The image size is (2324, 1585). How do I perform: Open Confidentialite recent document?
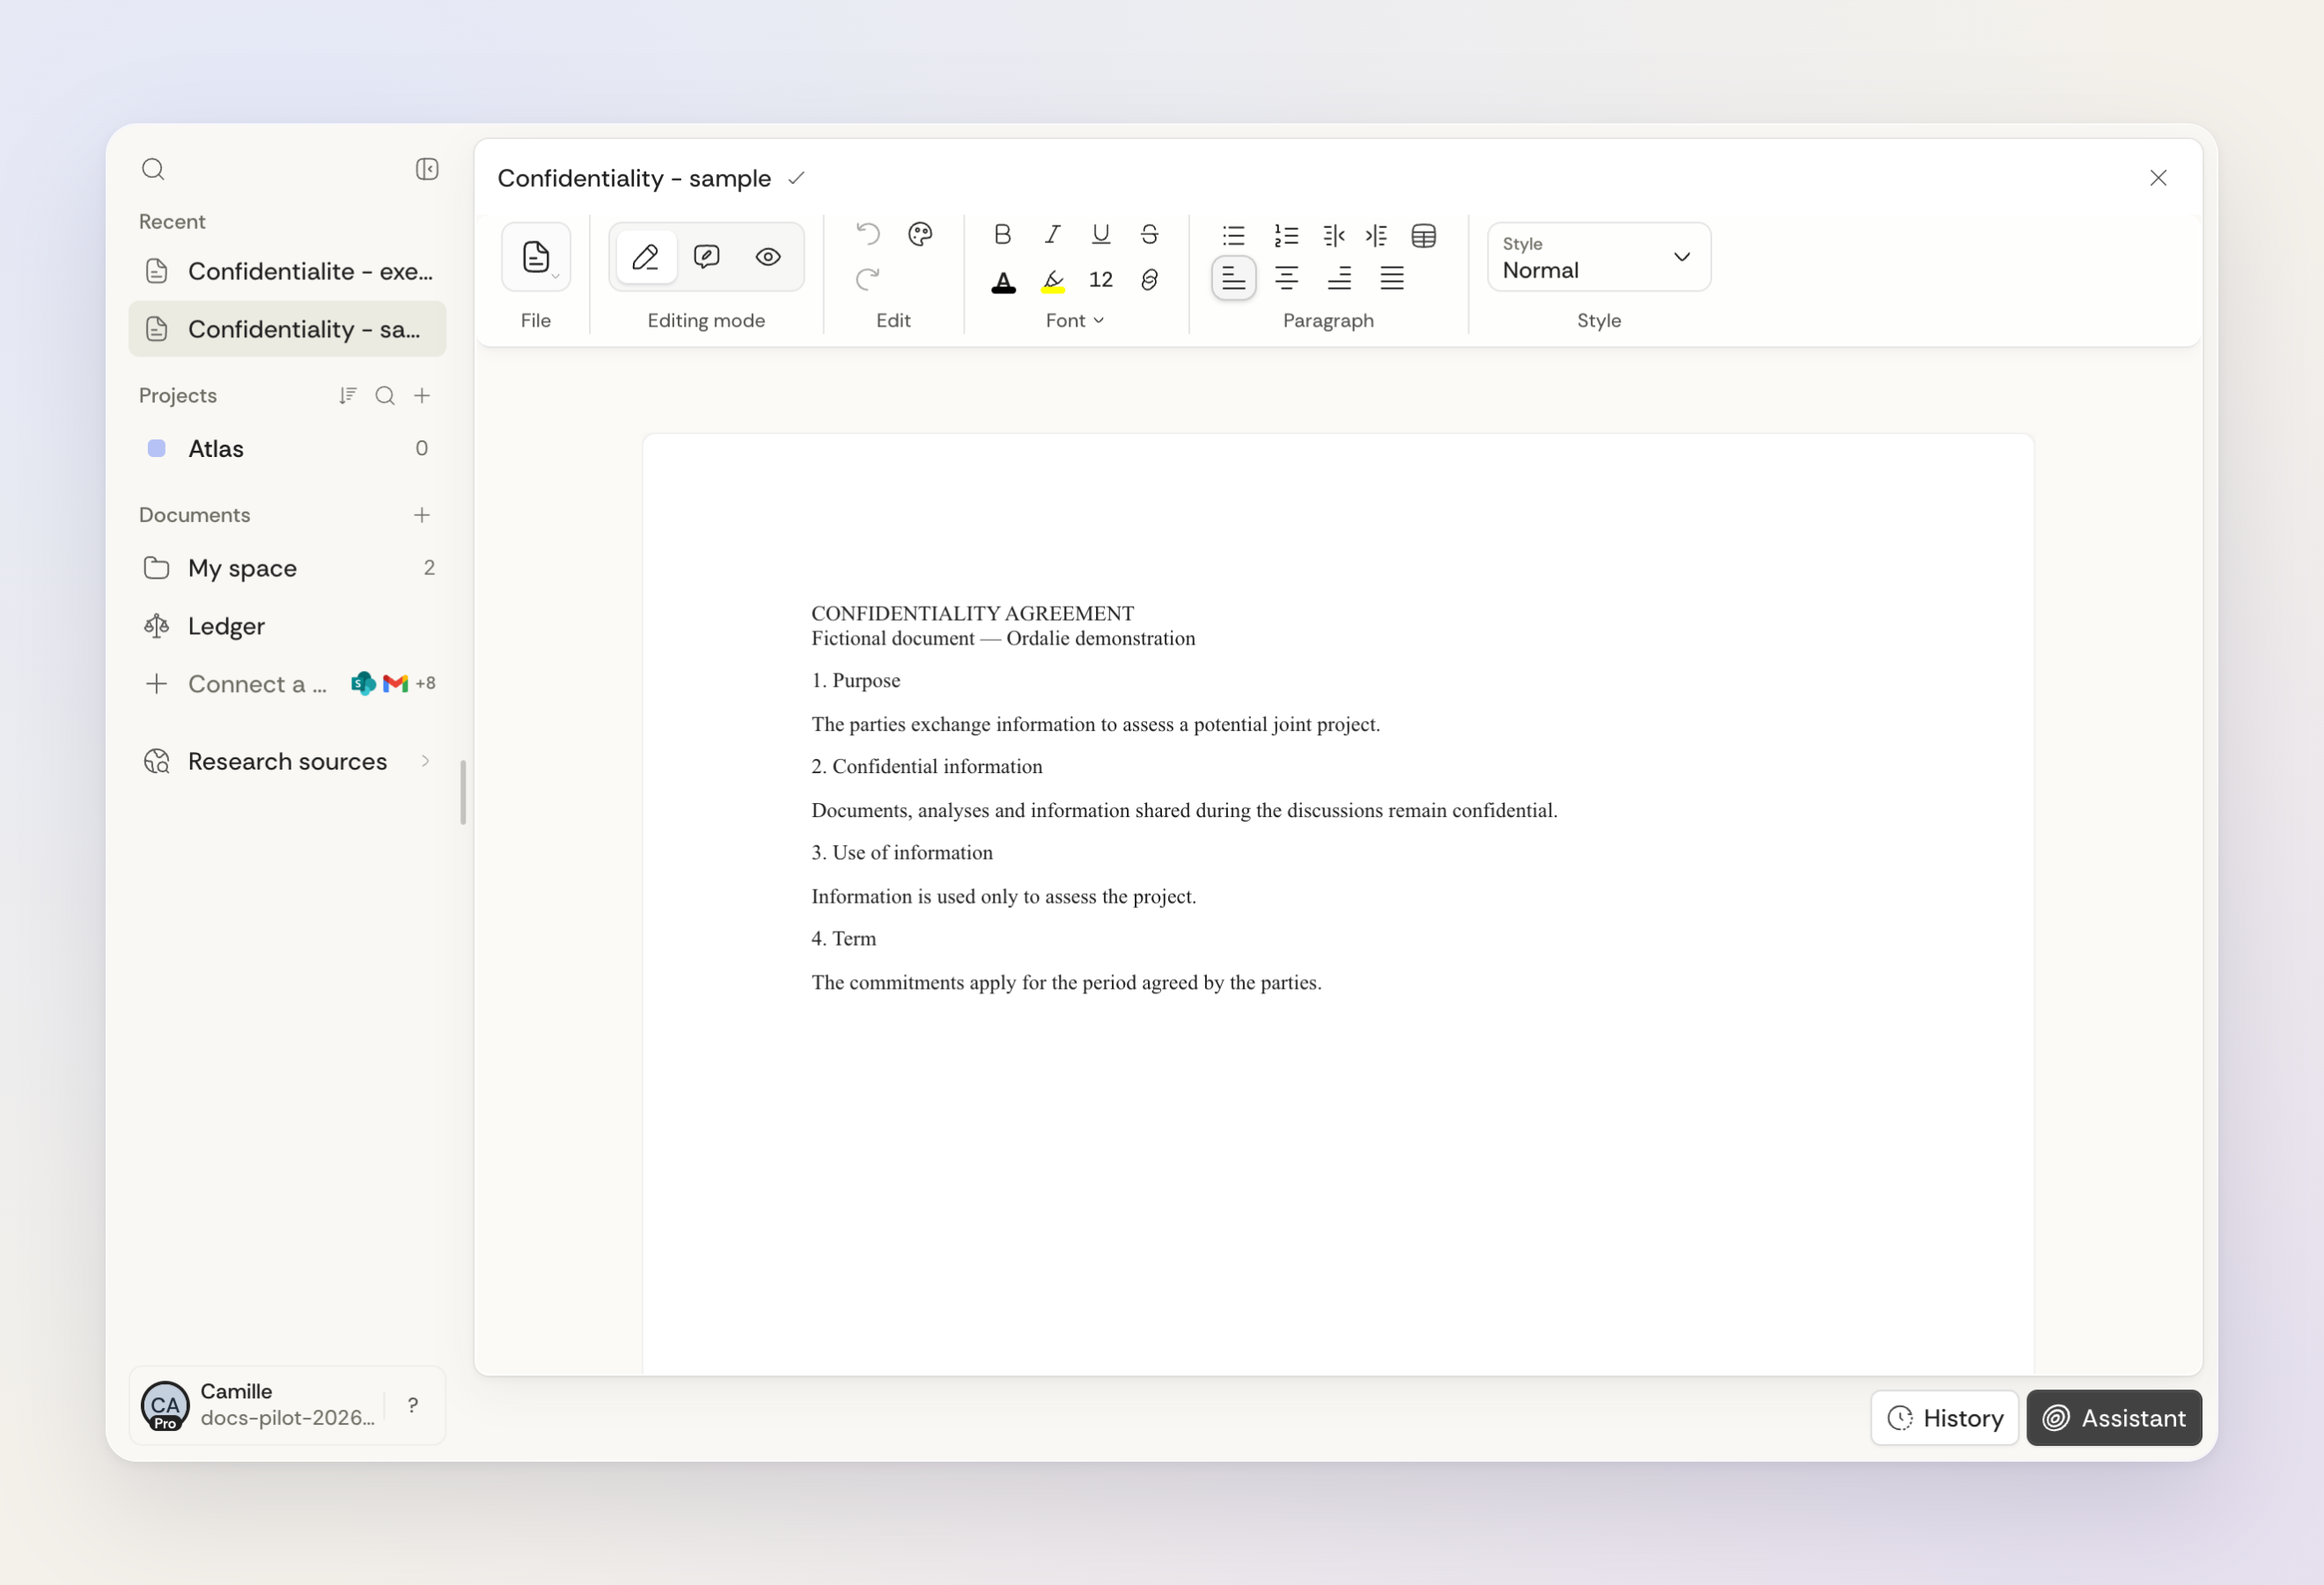click(x=287, y=271)
